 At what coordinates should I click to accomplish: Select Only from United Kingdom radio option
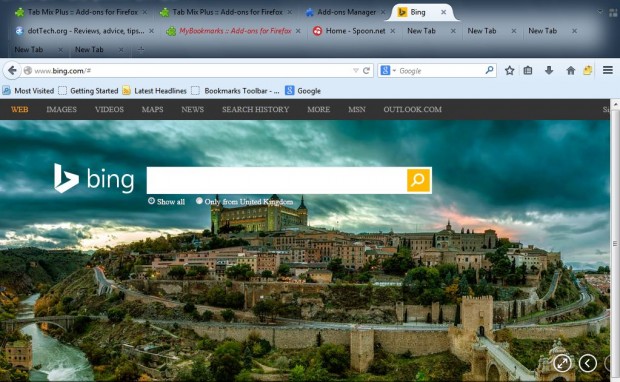pyautogui.click(x=199, y=201)
